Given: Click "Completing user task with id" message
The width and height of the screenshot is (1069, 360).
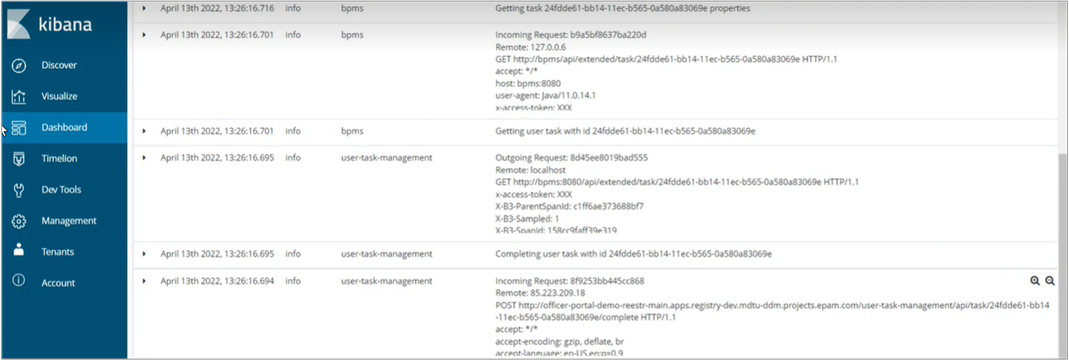Looking at the screenshot, I should pos(633,254).
